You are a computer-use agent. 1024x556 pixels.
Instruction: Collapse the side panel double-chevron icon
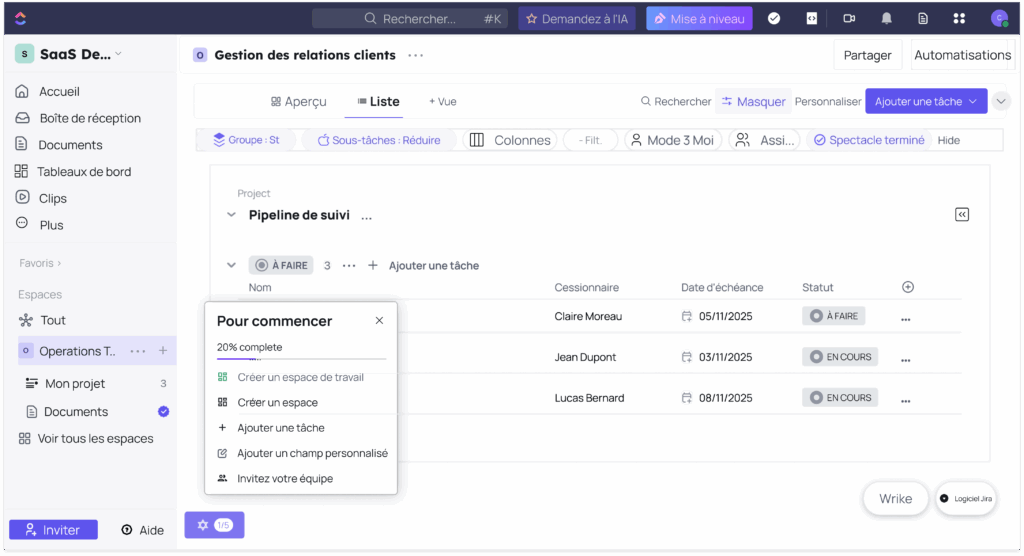coord(961,215)
